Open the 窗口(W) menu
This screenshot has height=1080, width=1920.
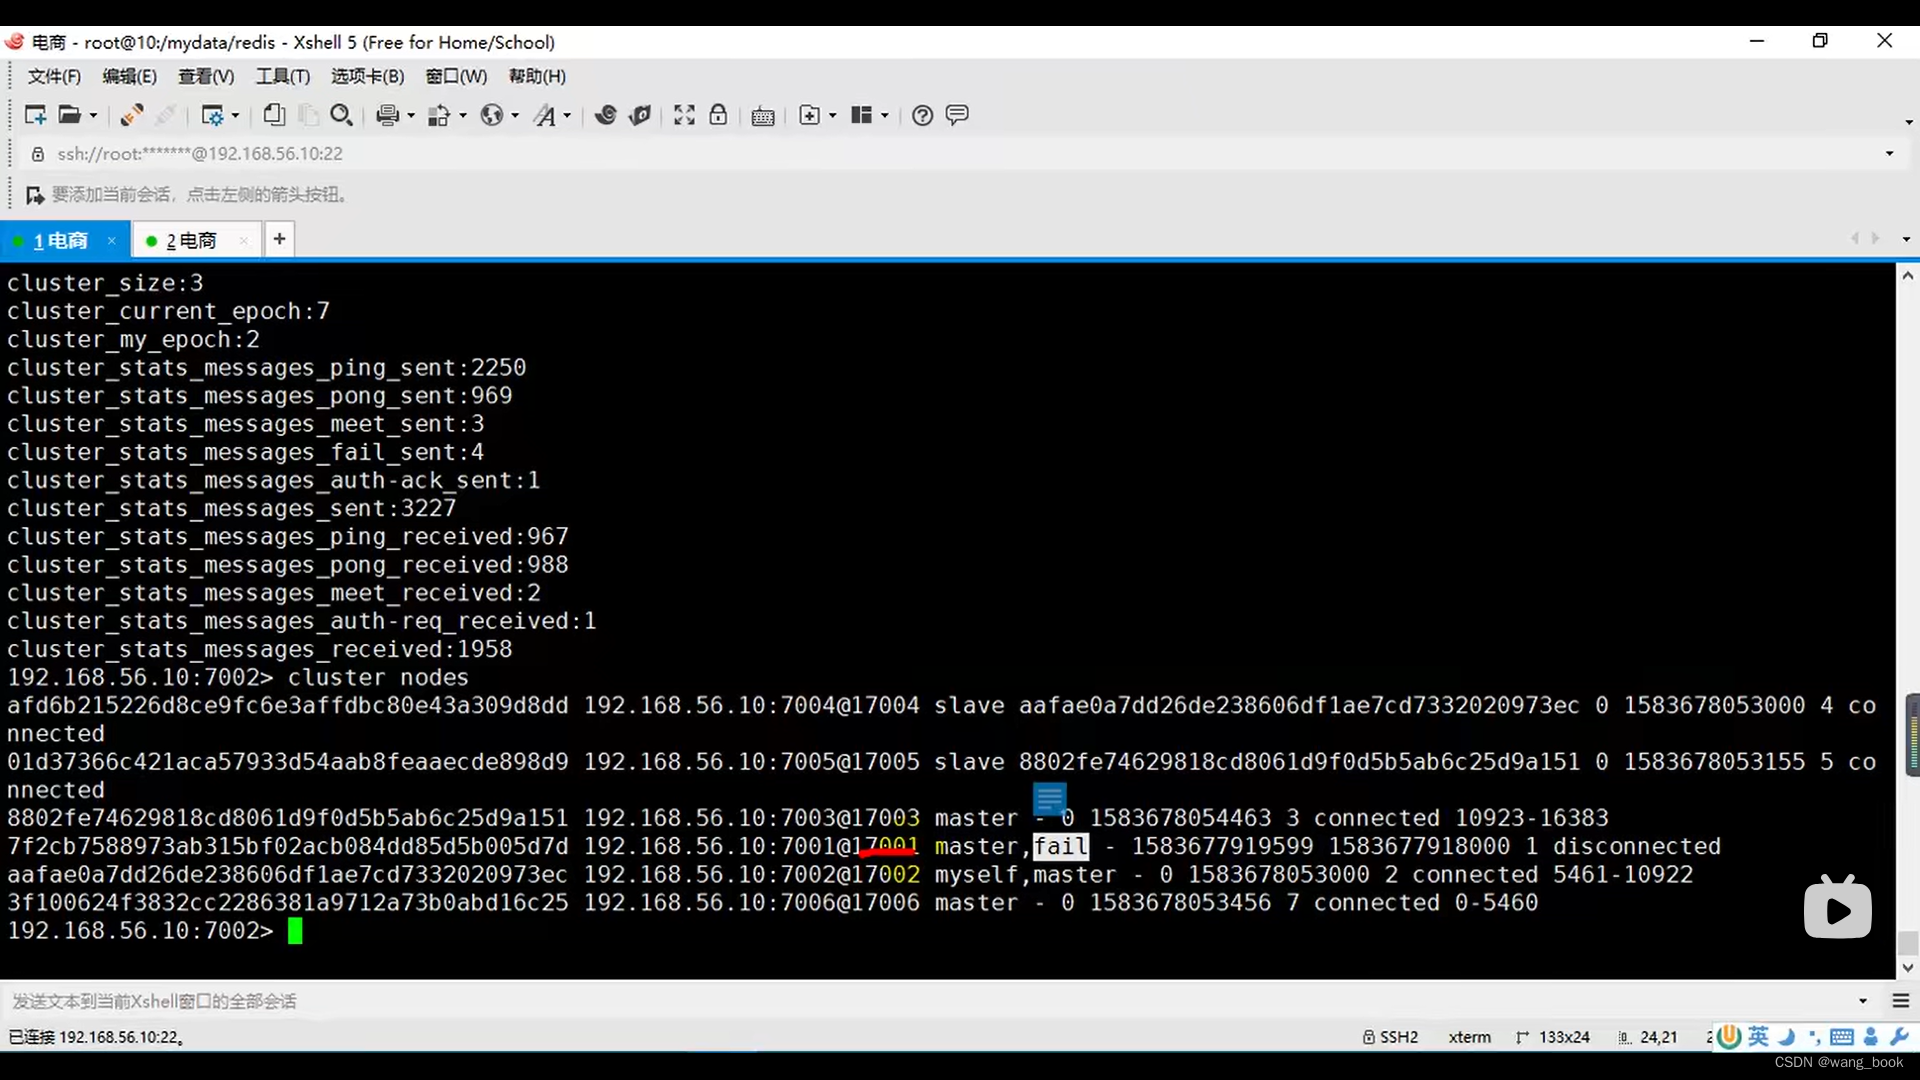[456, 76]
